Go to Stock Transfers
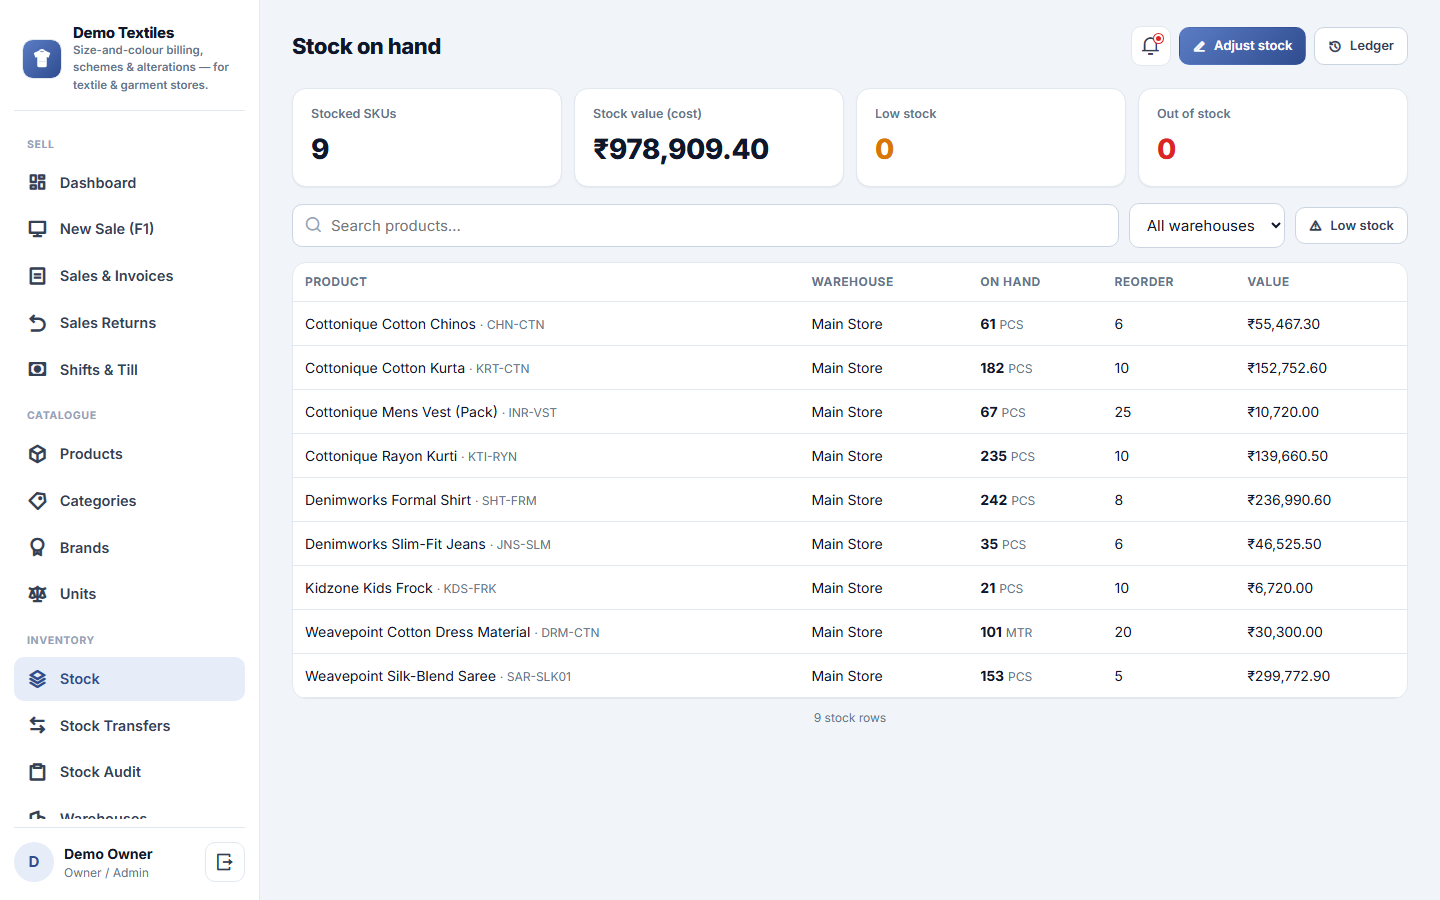Image resolution: width=1440 pixels, height=900 pixels. pos(129,725)
